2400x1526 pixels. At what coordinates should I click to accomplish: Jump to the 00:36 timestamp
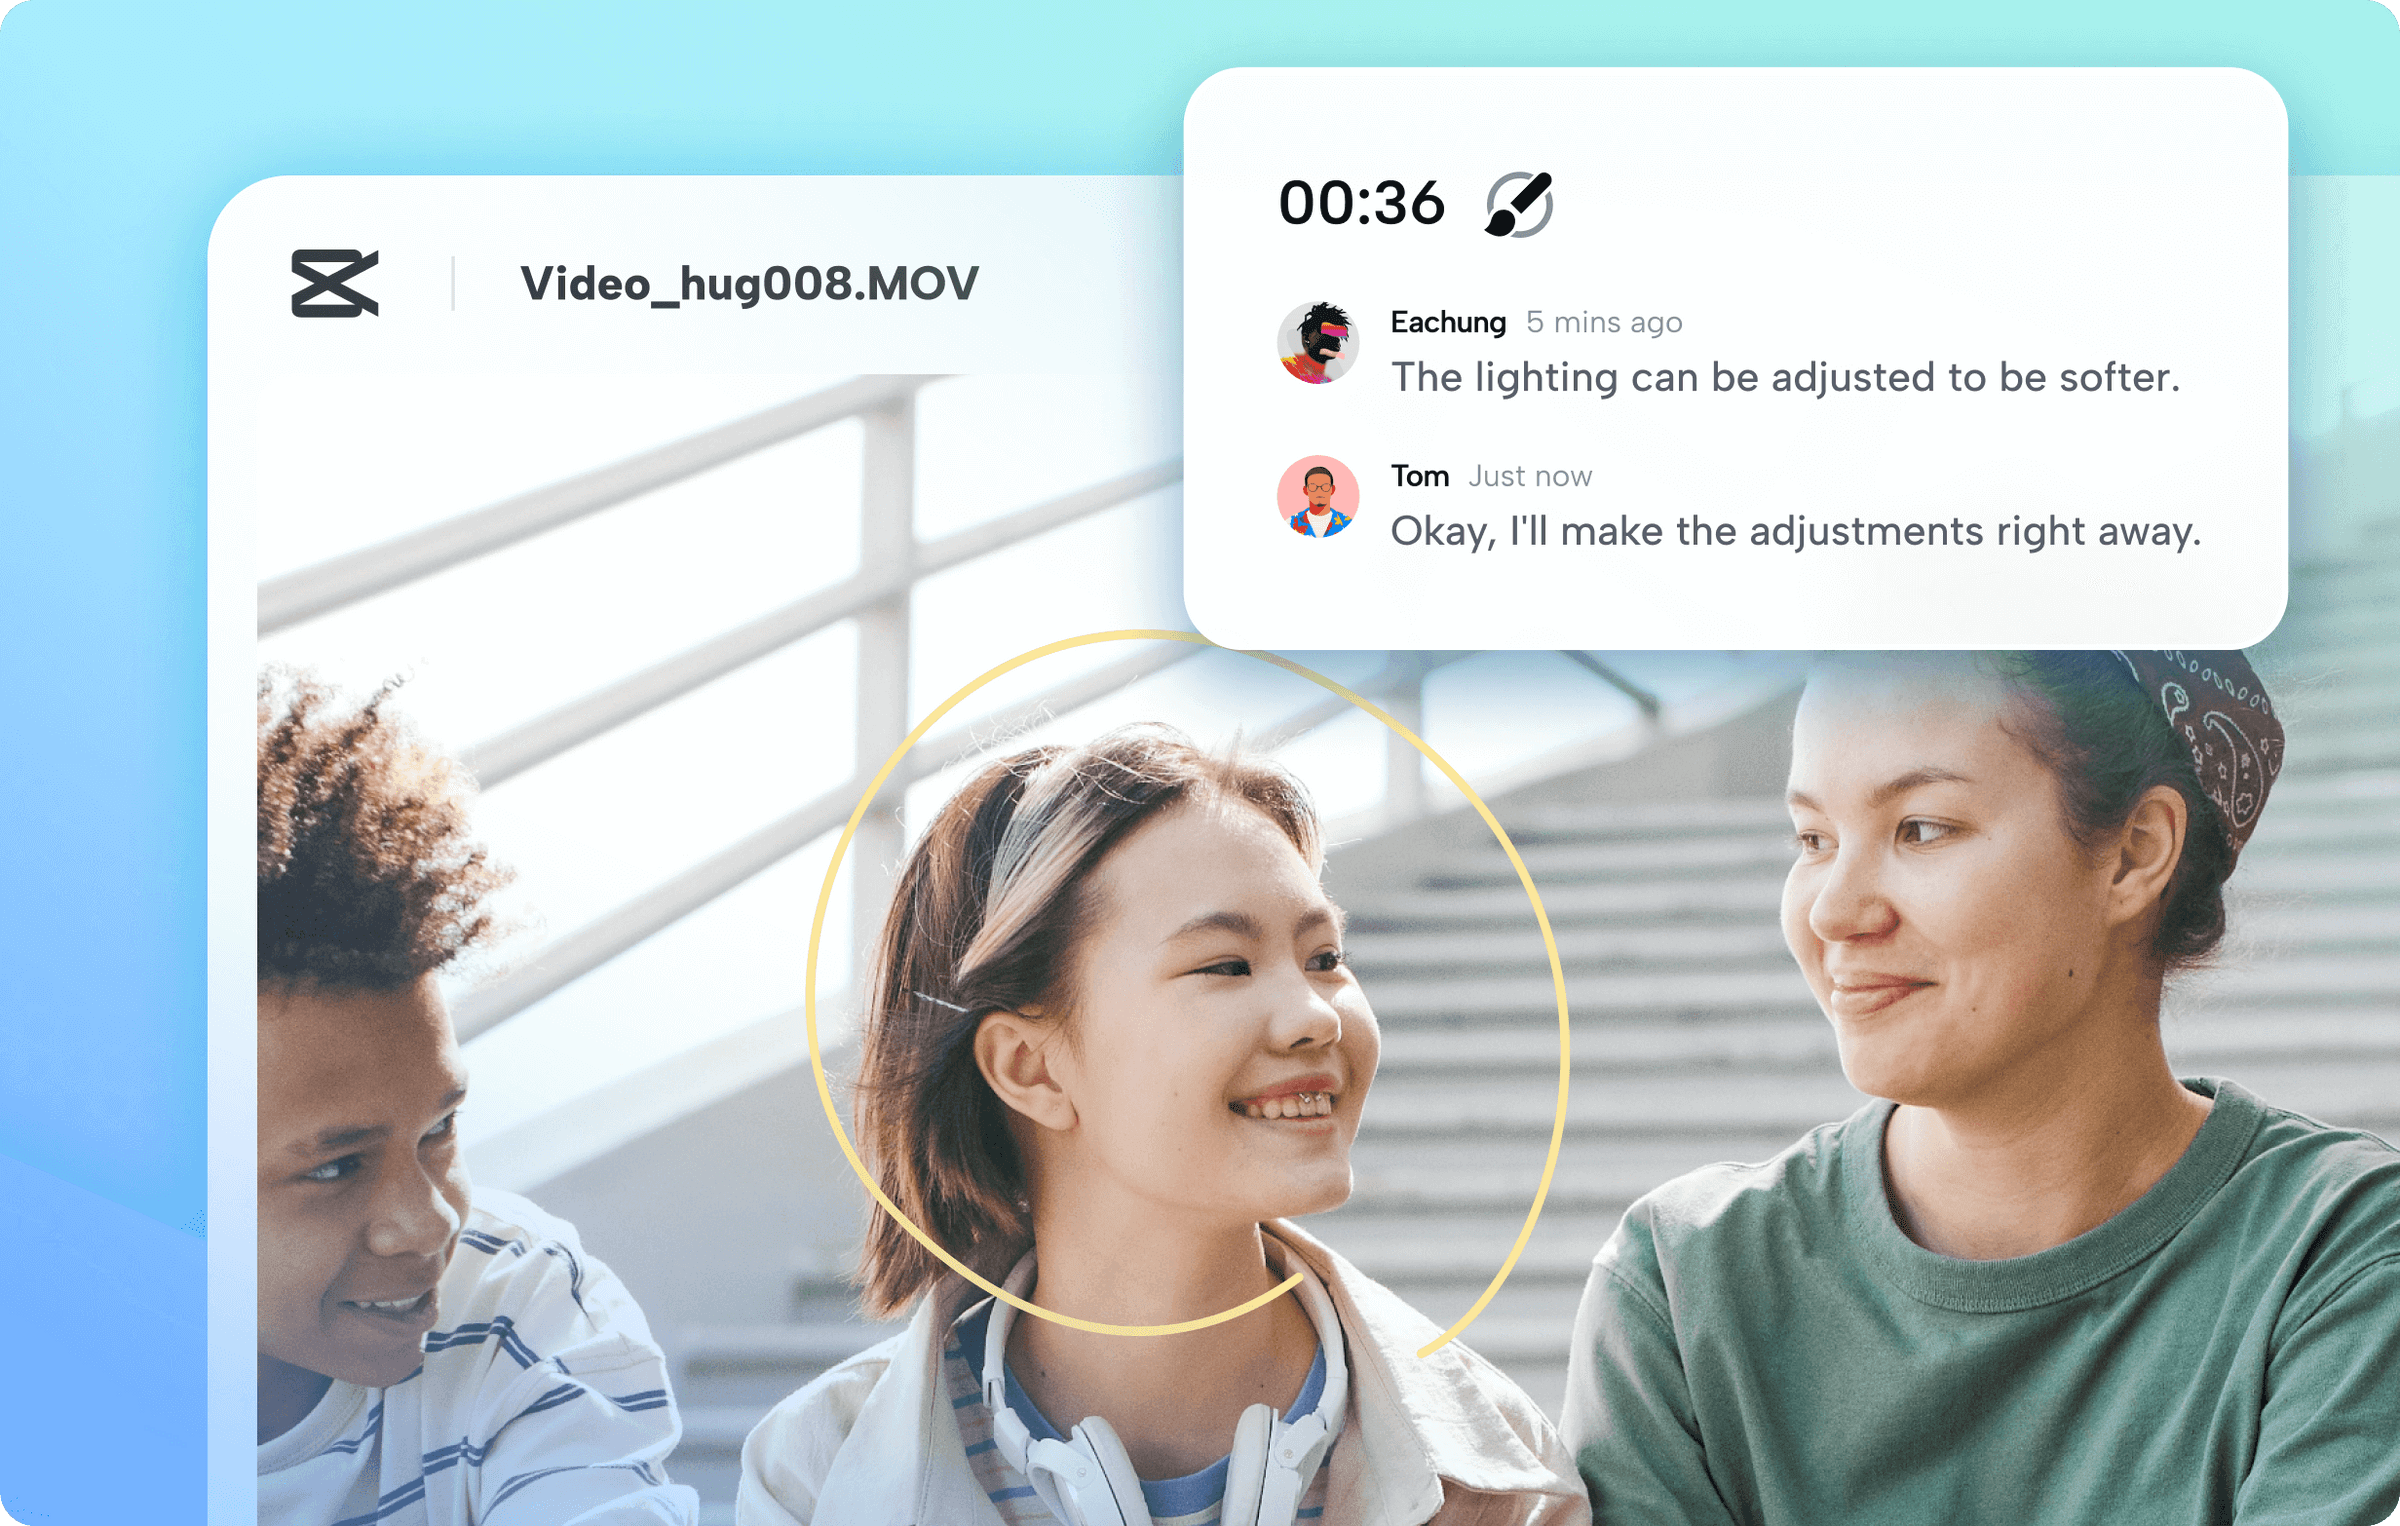[1362, 203]
